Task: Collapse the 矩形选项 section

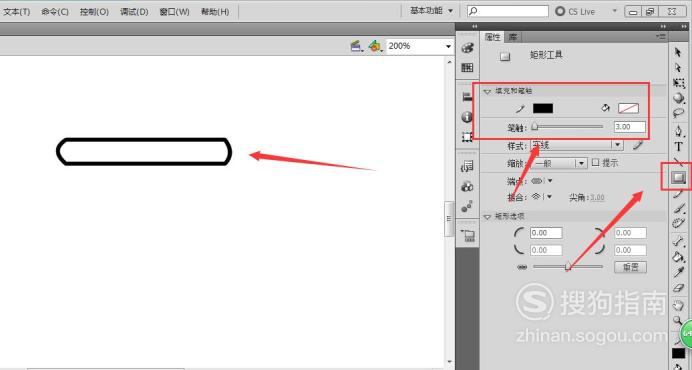Action: coord(487,217)
